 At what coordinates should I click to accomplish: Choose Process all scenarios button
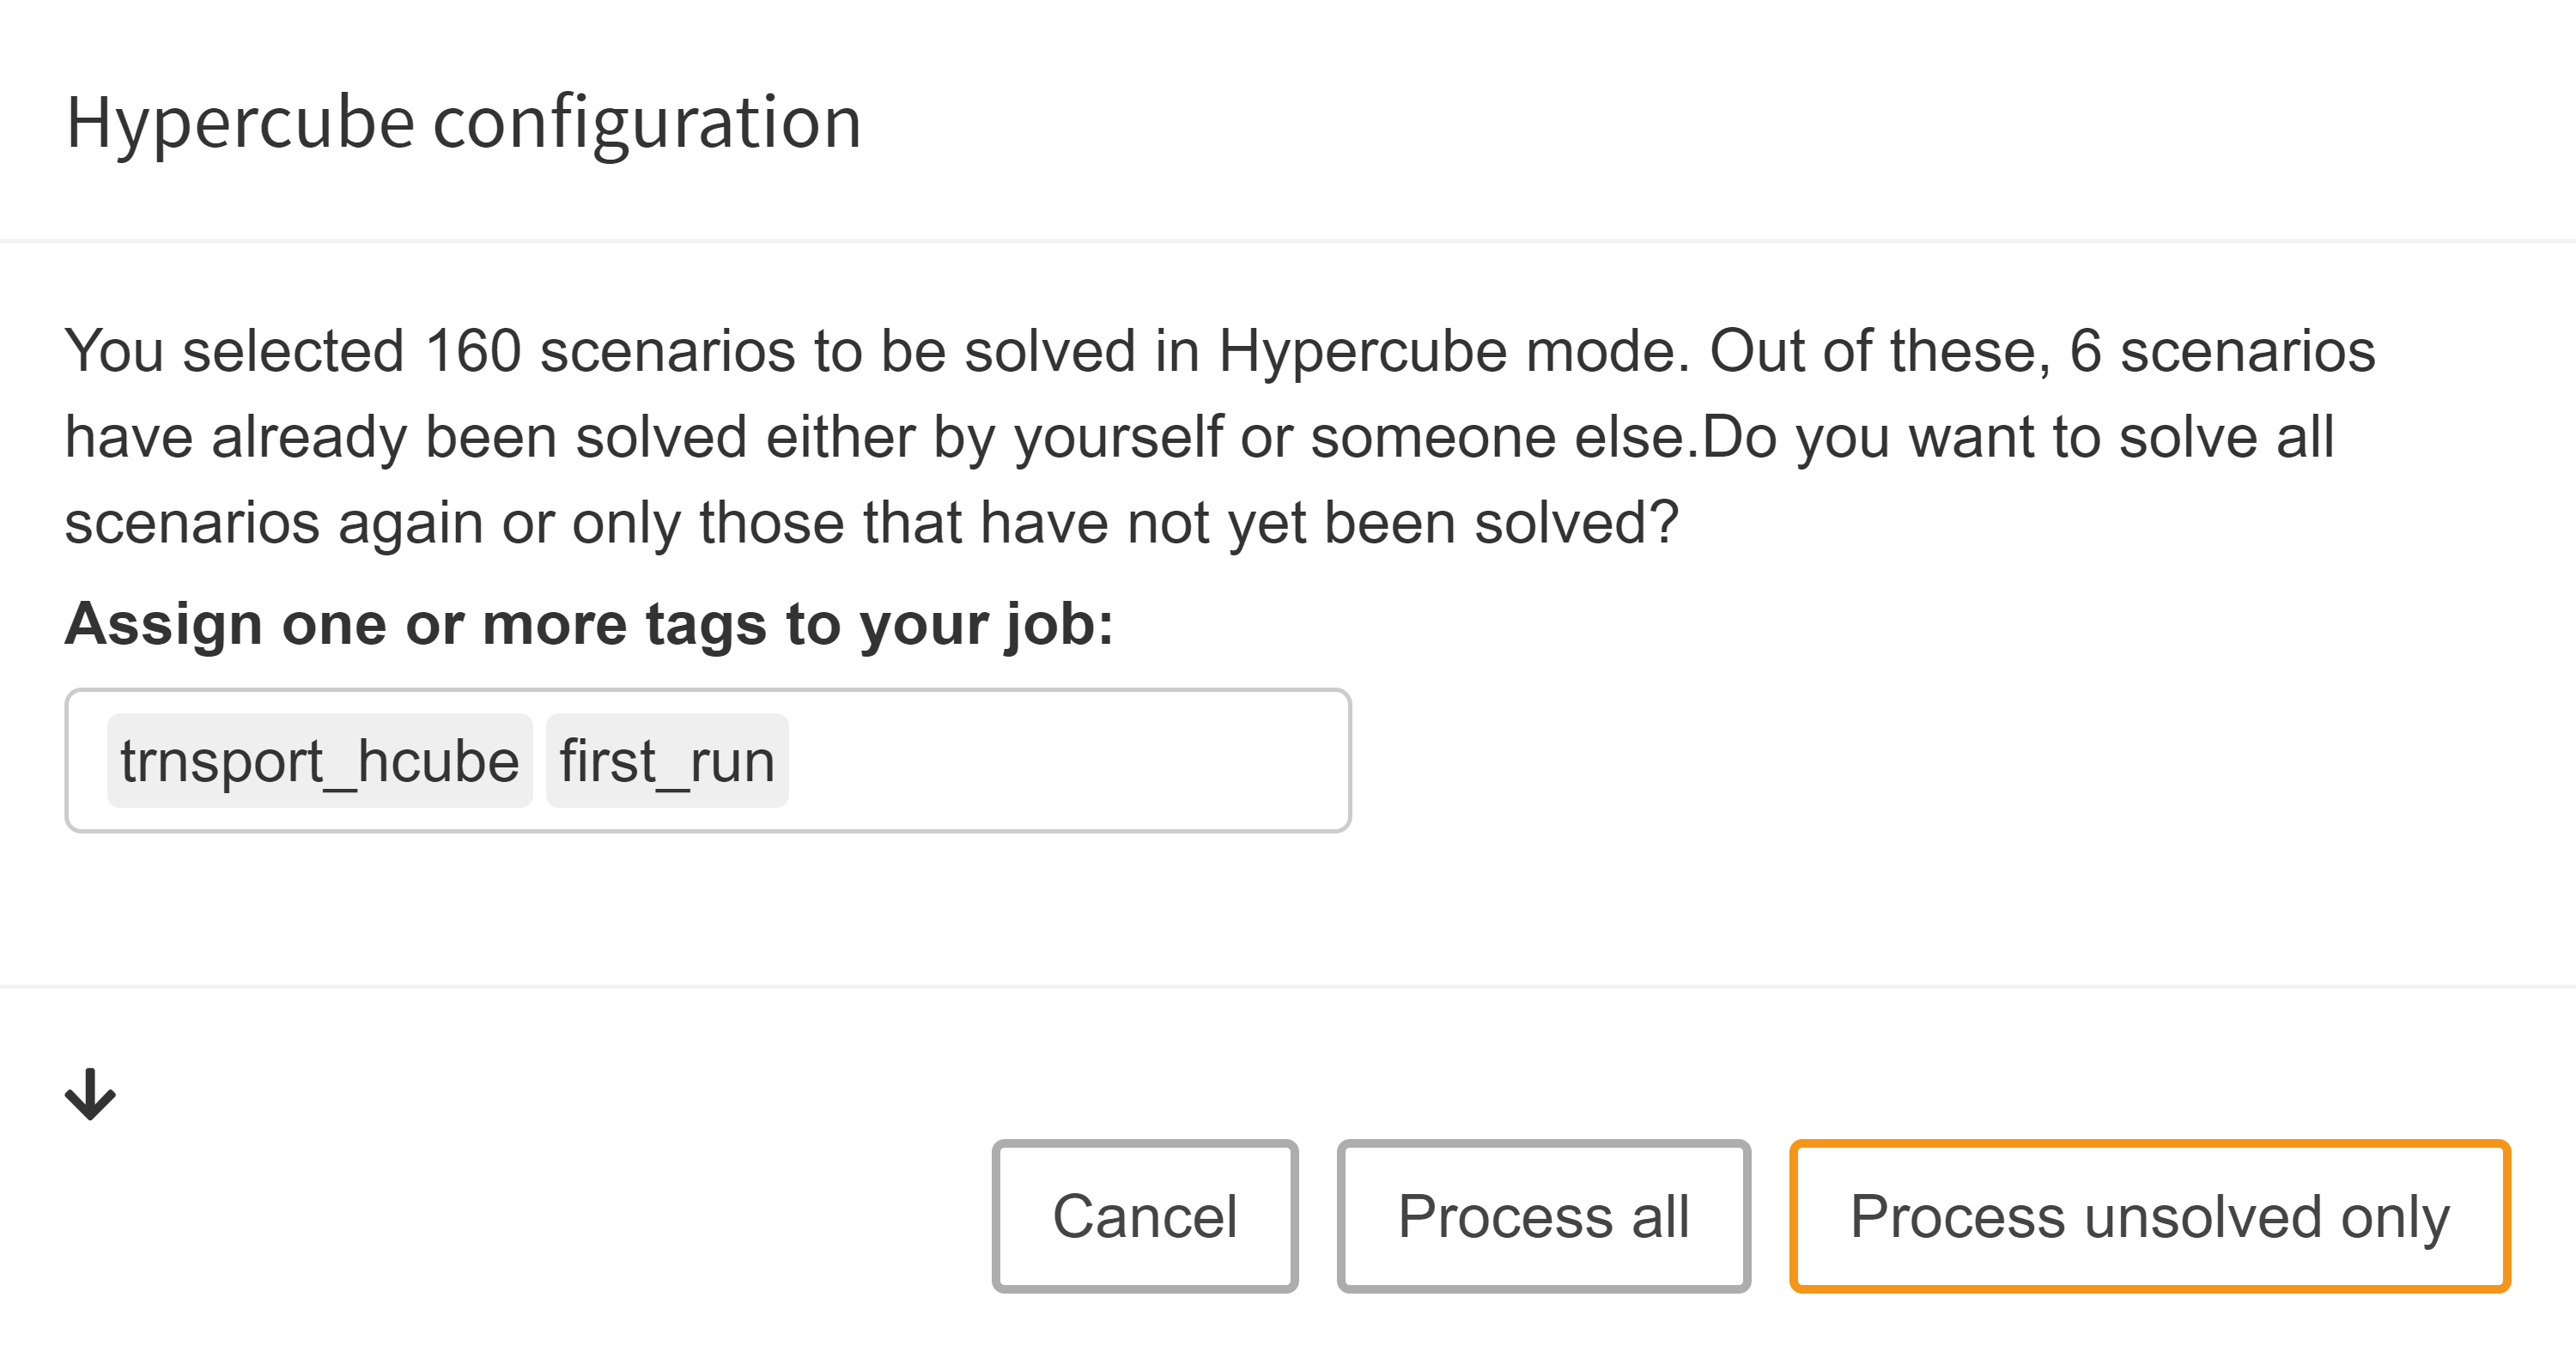point(1543,1216)
